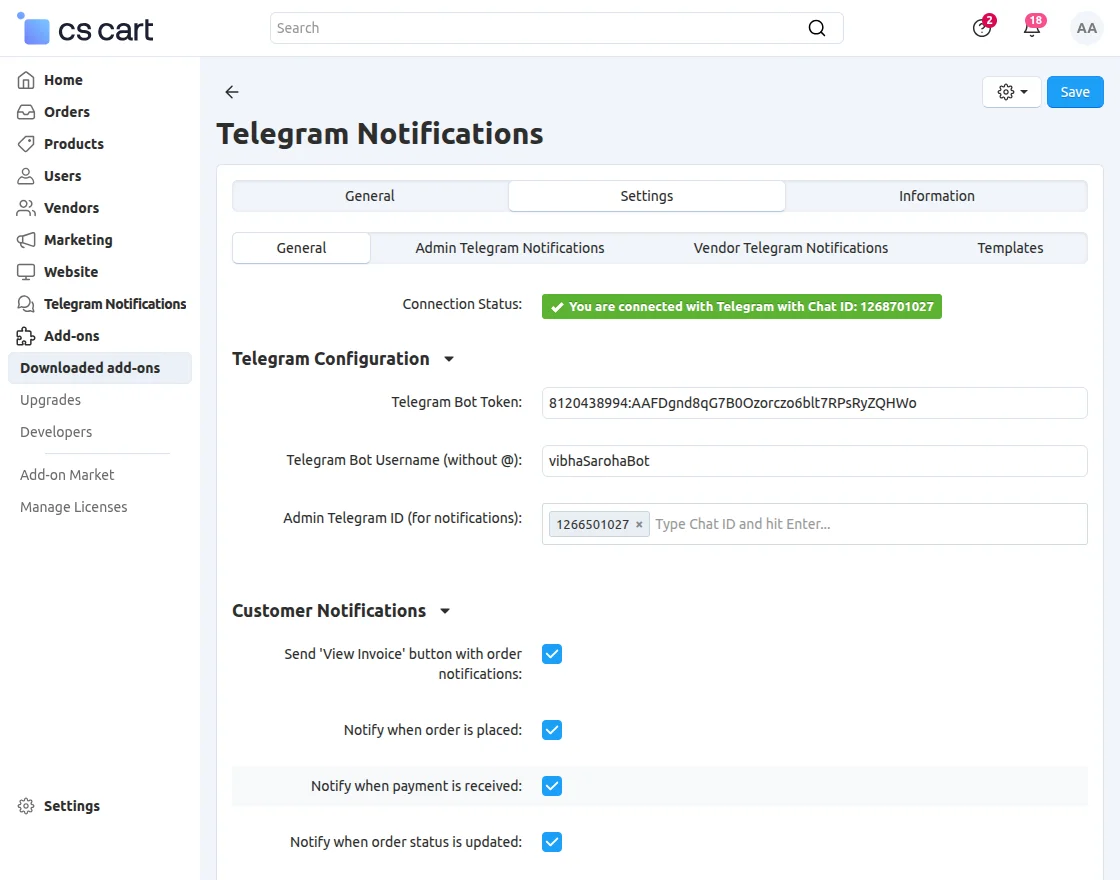Open Developers in sidebar
The image size is (1120, 880).
tap(56, 432)
